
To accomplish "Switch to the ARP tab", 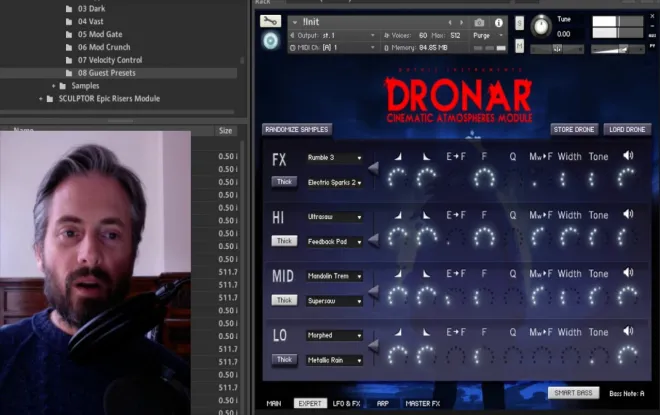I will point(383,403).
